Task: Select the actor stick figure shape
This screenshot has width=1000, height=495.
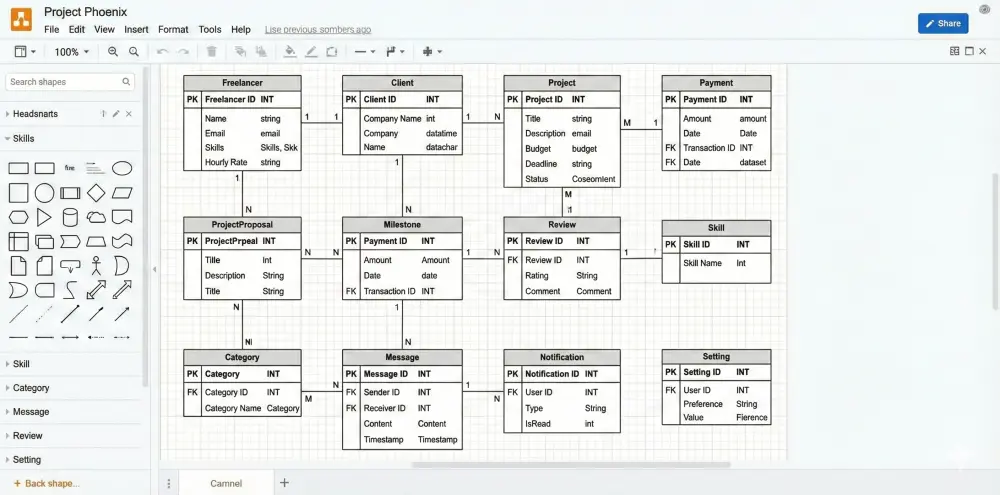Action: click(x=96, y=265)
